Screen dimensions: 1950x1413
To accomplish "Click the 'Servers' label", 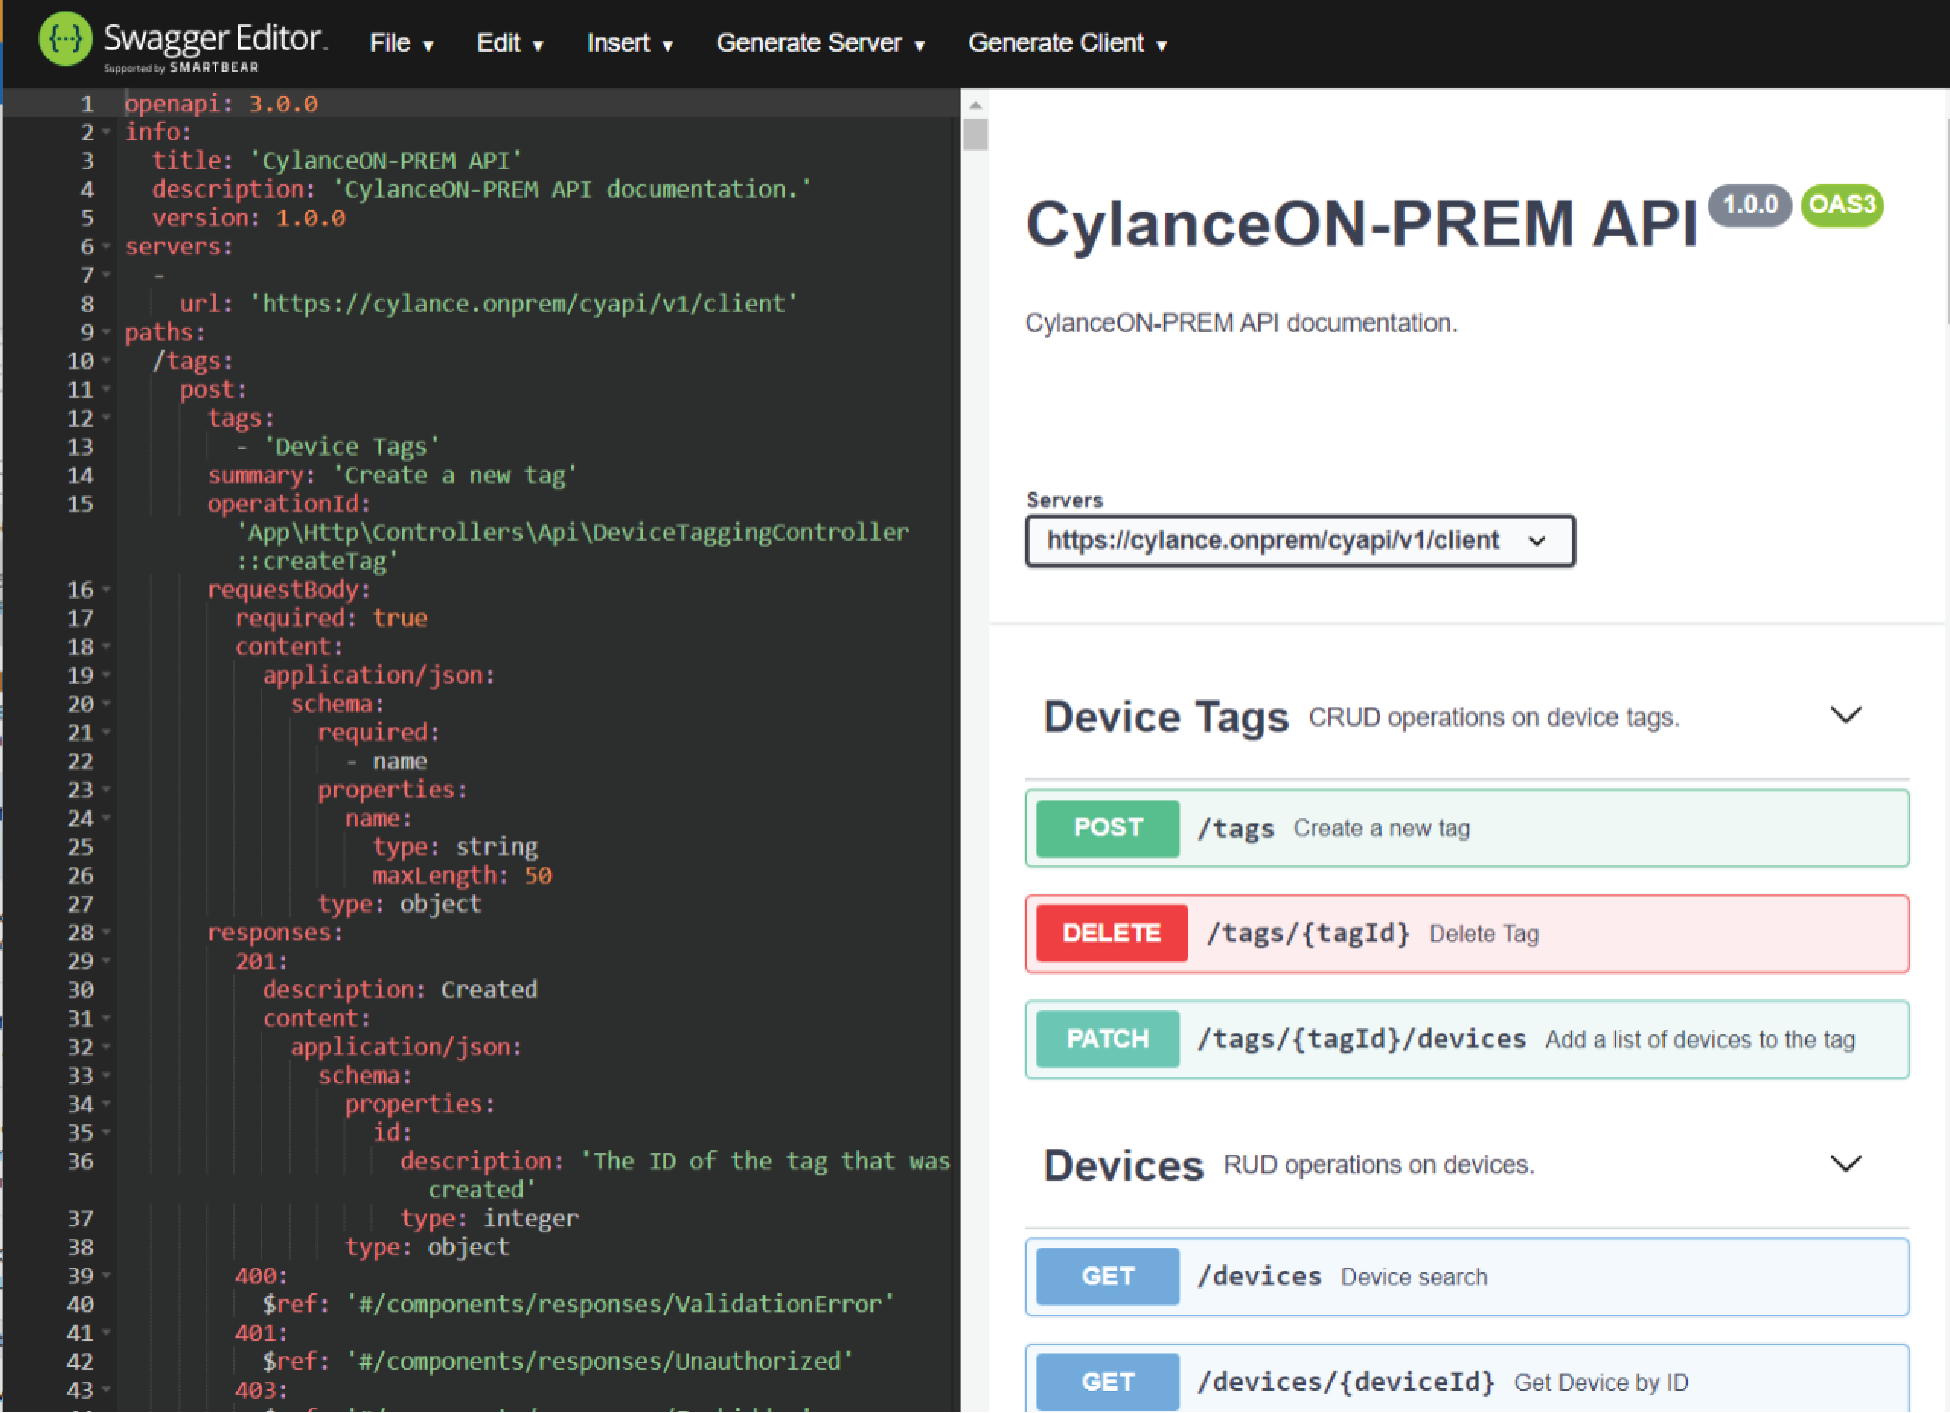I will (1064, 500).
